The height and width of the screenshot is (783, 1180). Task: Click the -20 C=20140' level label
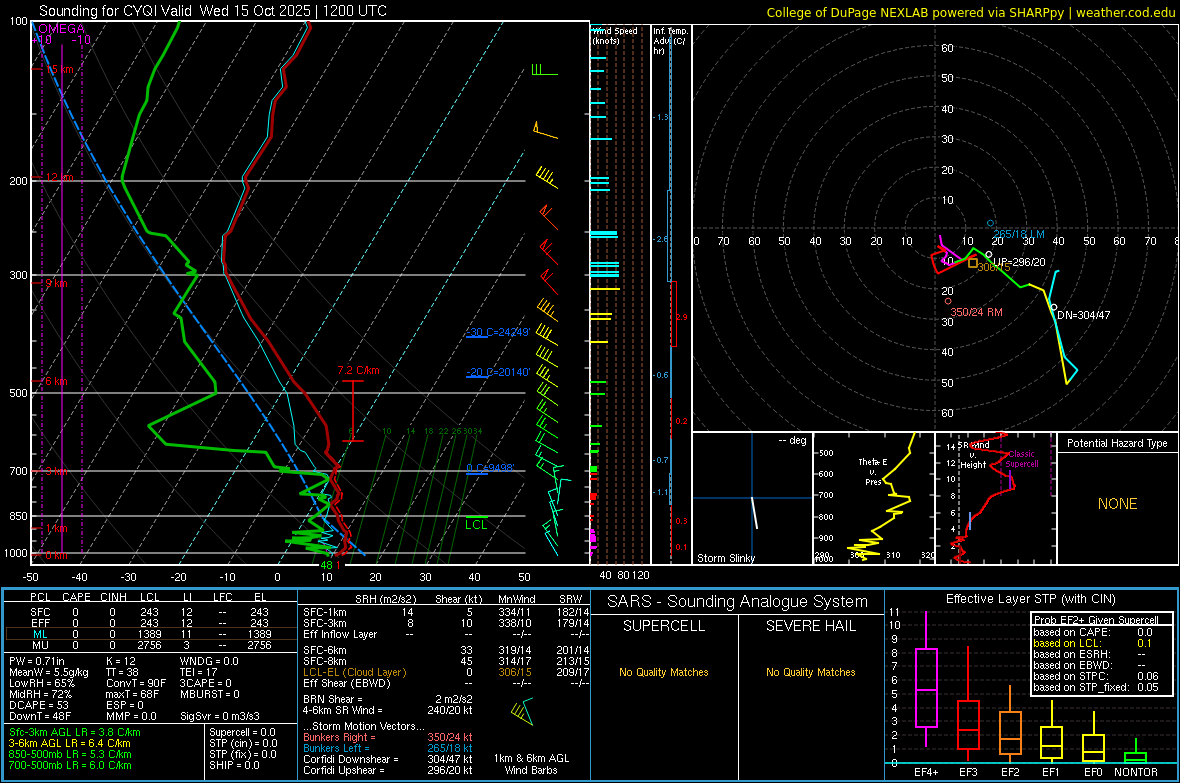click(498, 372)
